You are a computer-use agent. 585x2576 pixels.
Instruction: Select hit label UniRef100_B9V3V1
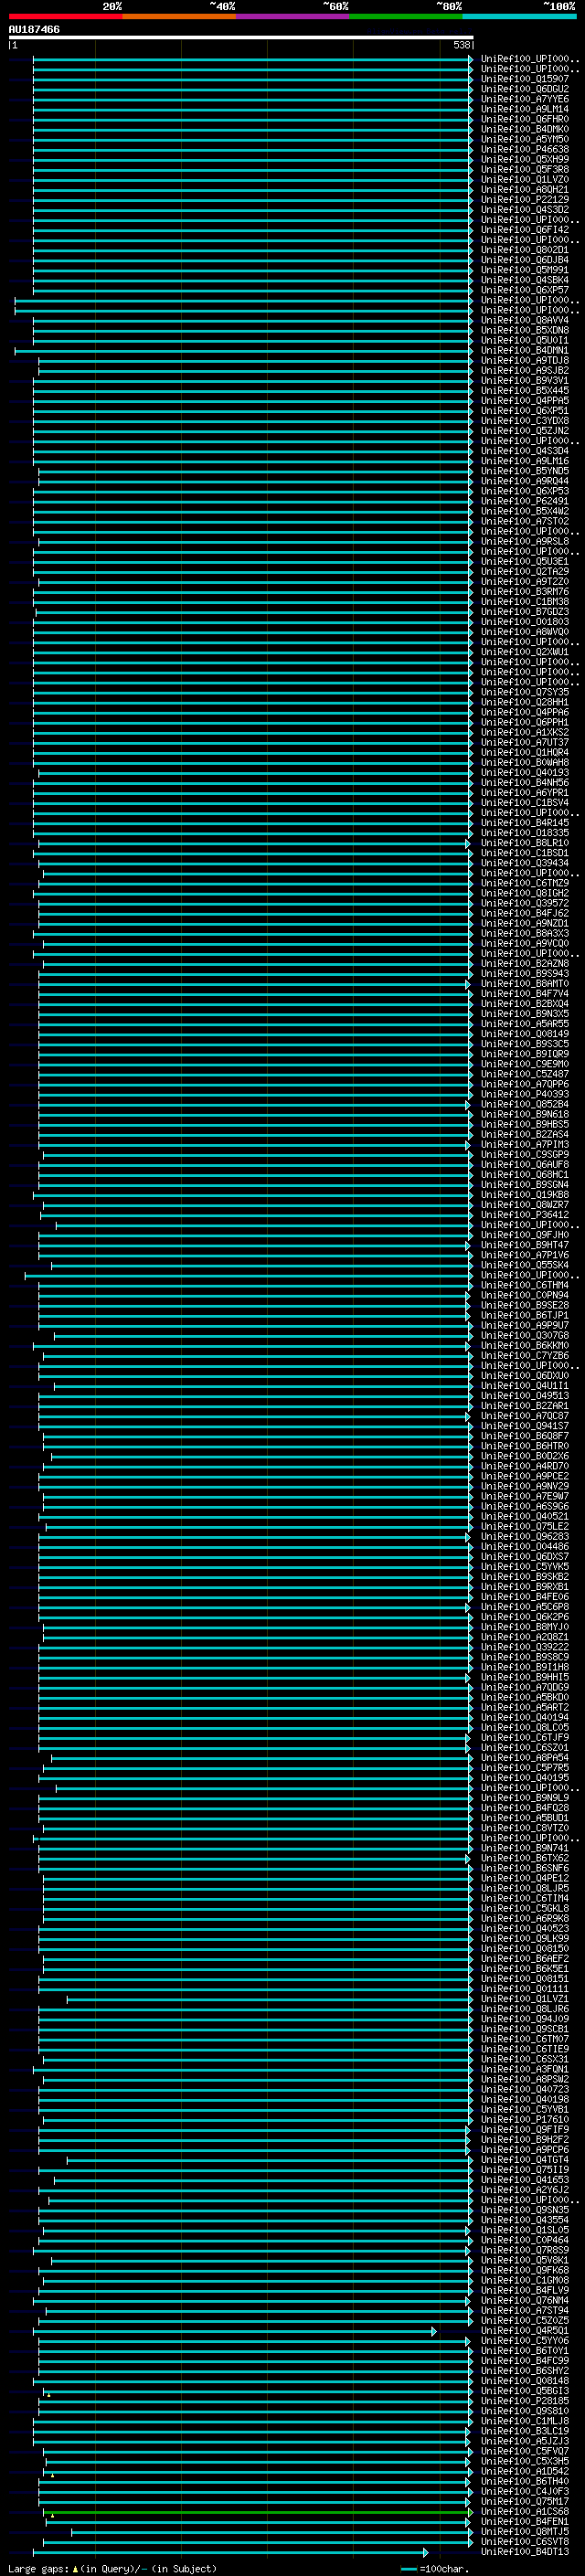pos(524,380)
